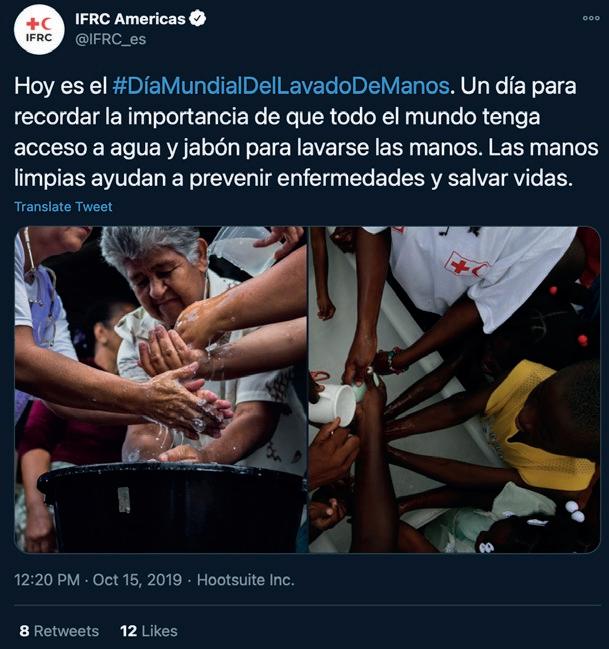Click the tweet text paragraph
Viewport: 609px width, 649px height.
[x=306, y=132]
